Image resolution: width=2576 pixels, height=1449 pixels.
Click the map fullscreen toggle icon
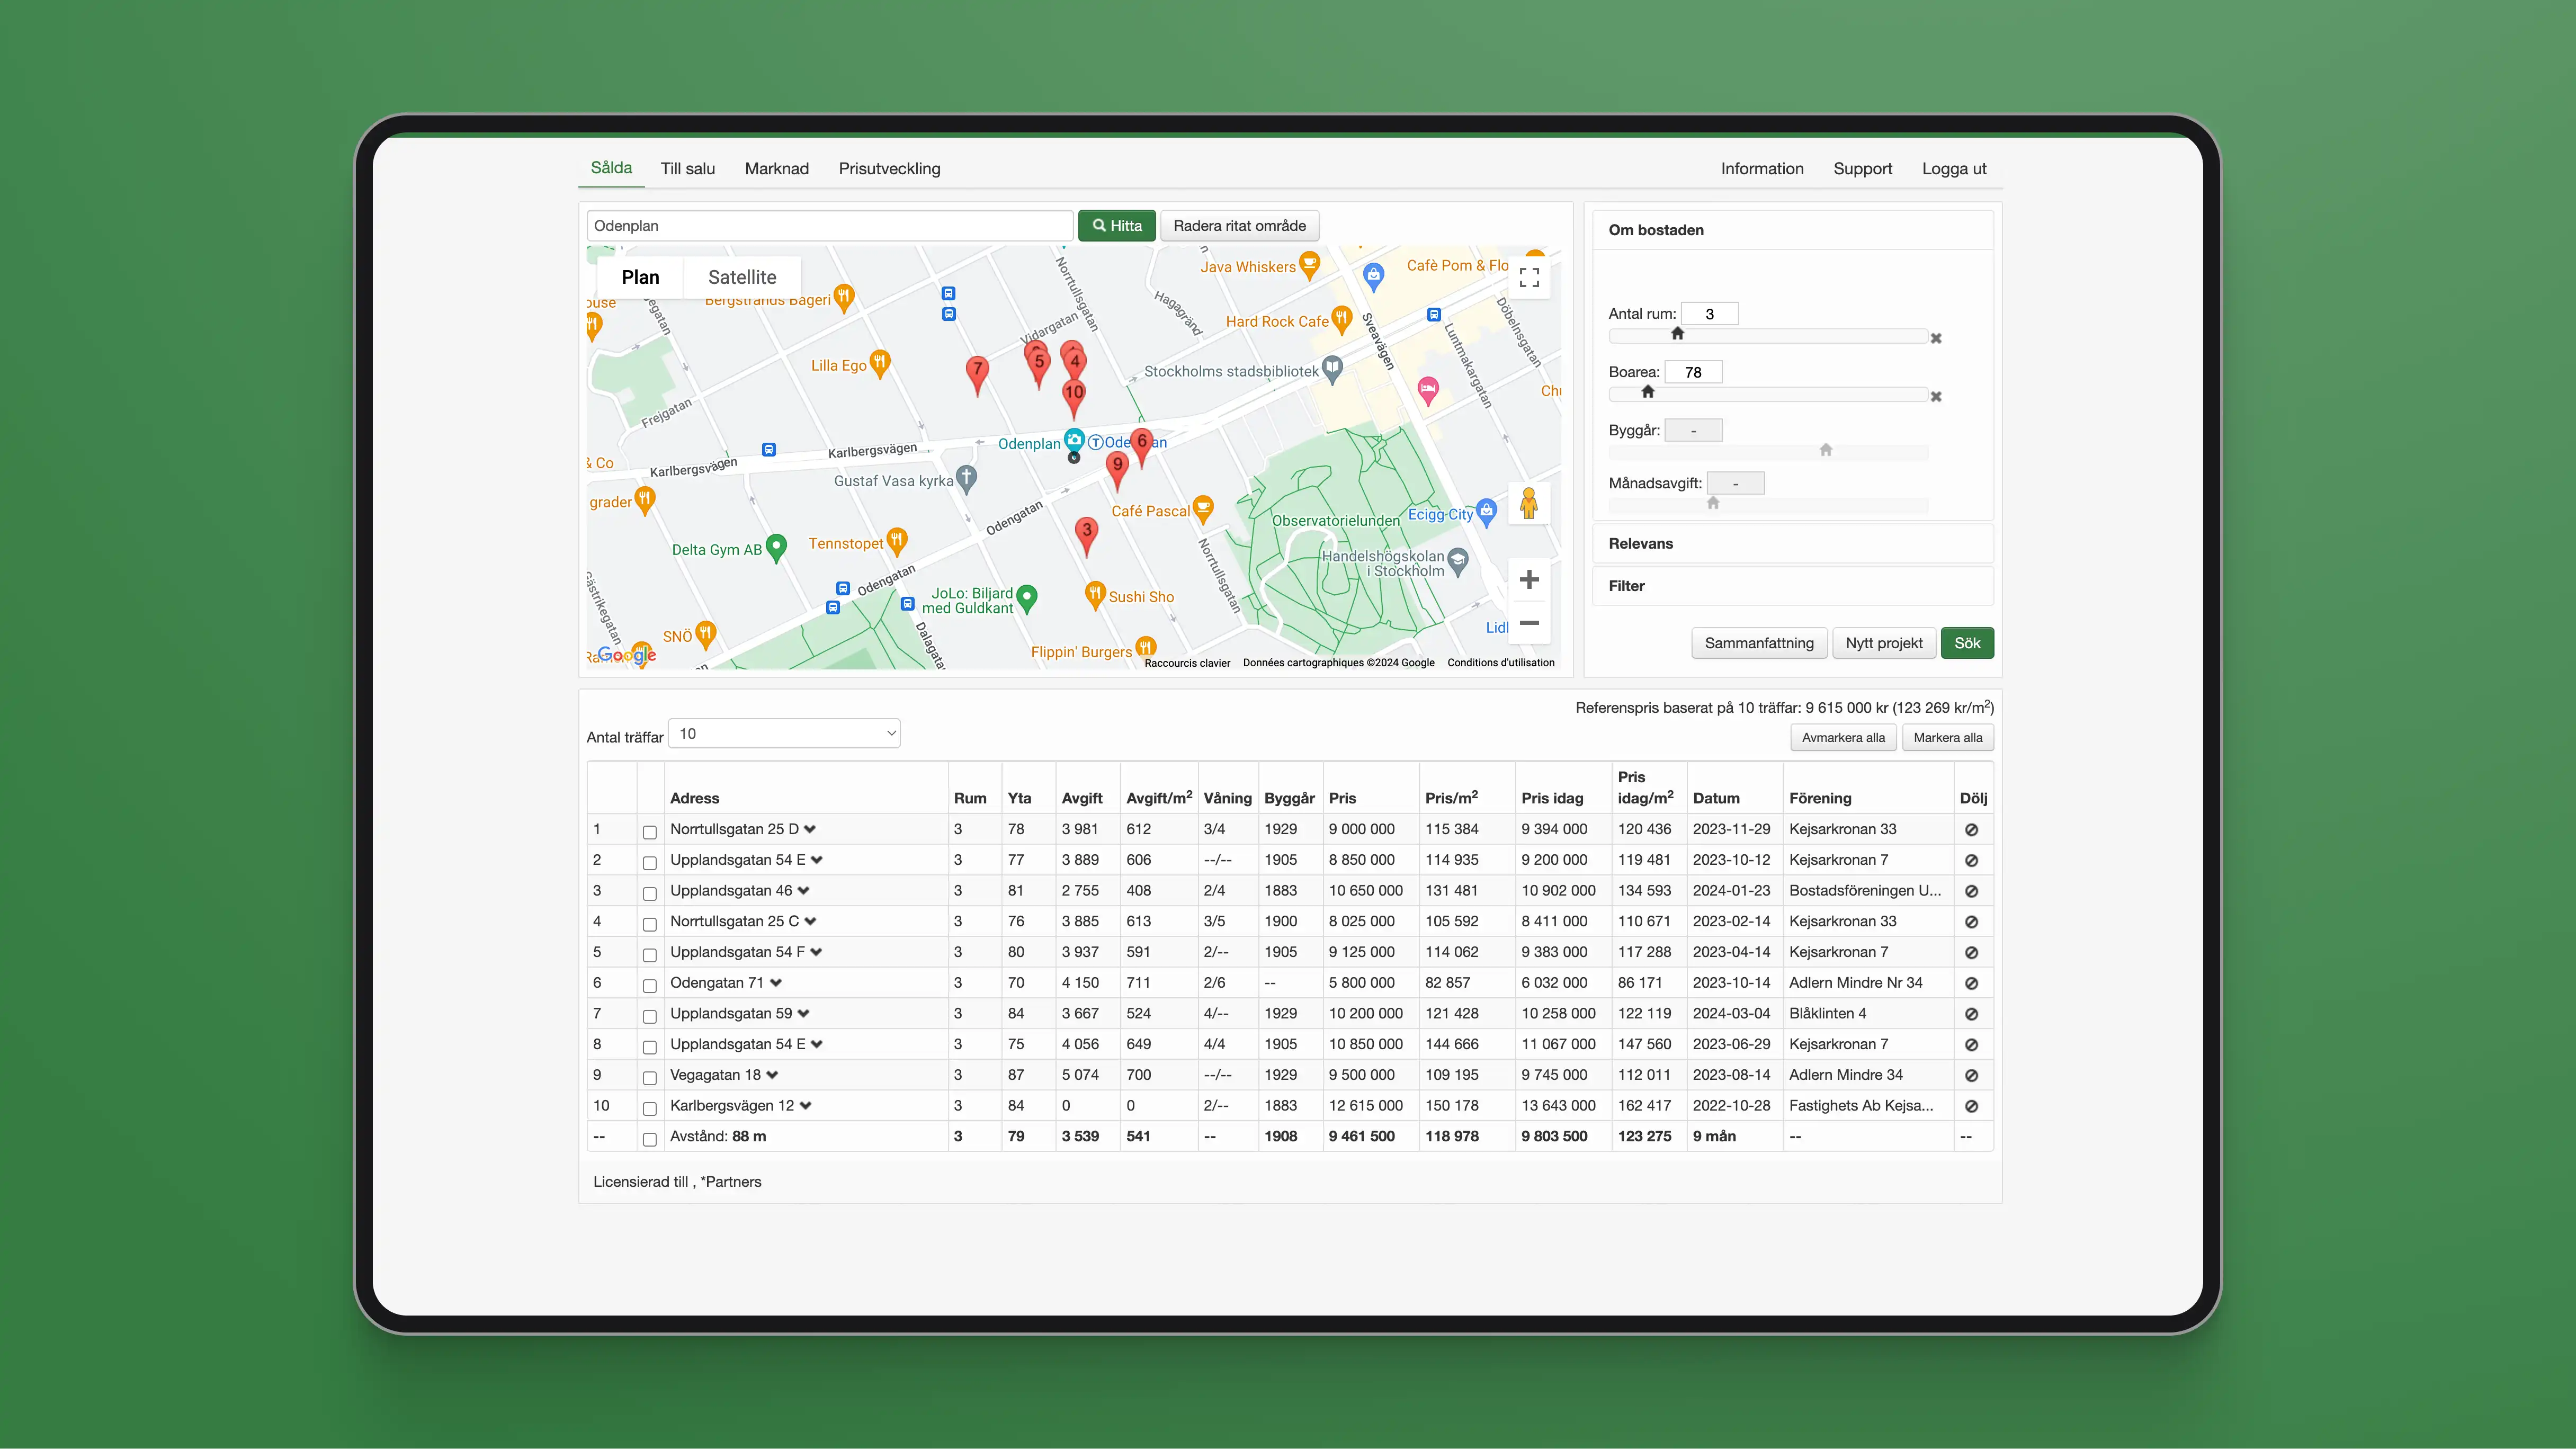pos(1528,277)
